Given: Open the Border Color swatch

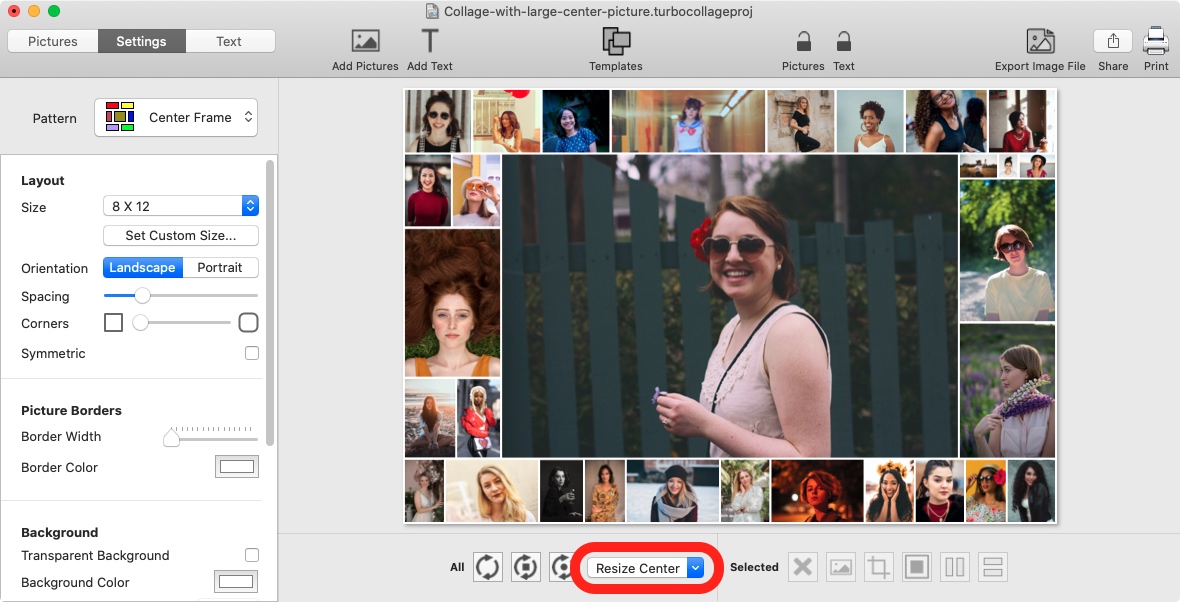Looking at the screenshot, I should coord(237,467).
